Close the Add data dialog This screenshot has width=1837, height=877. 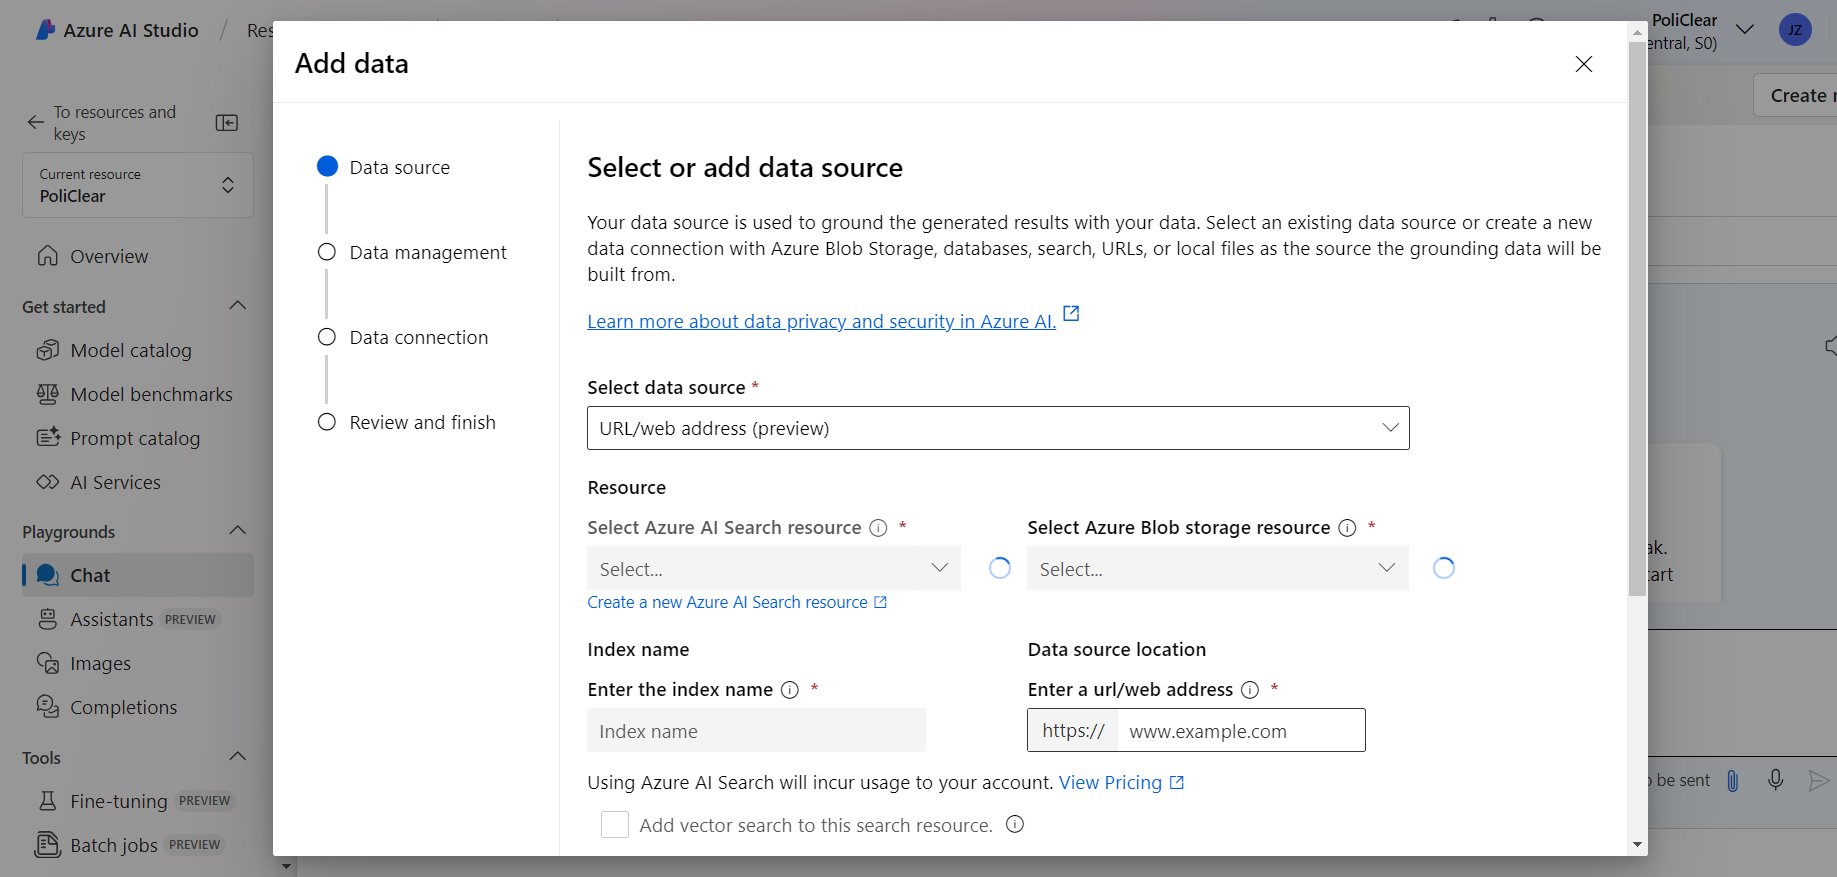pyautogui.click(x=1584, y=64)
